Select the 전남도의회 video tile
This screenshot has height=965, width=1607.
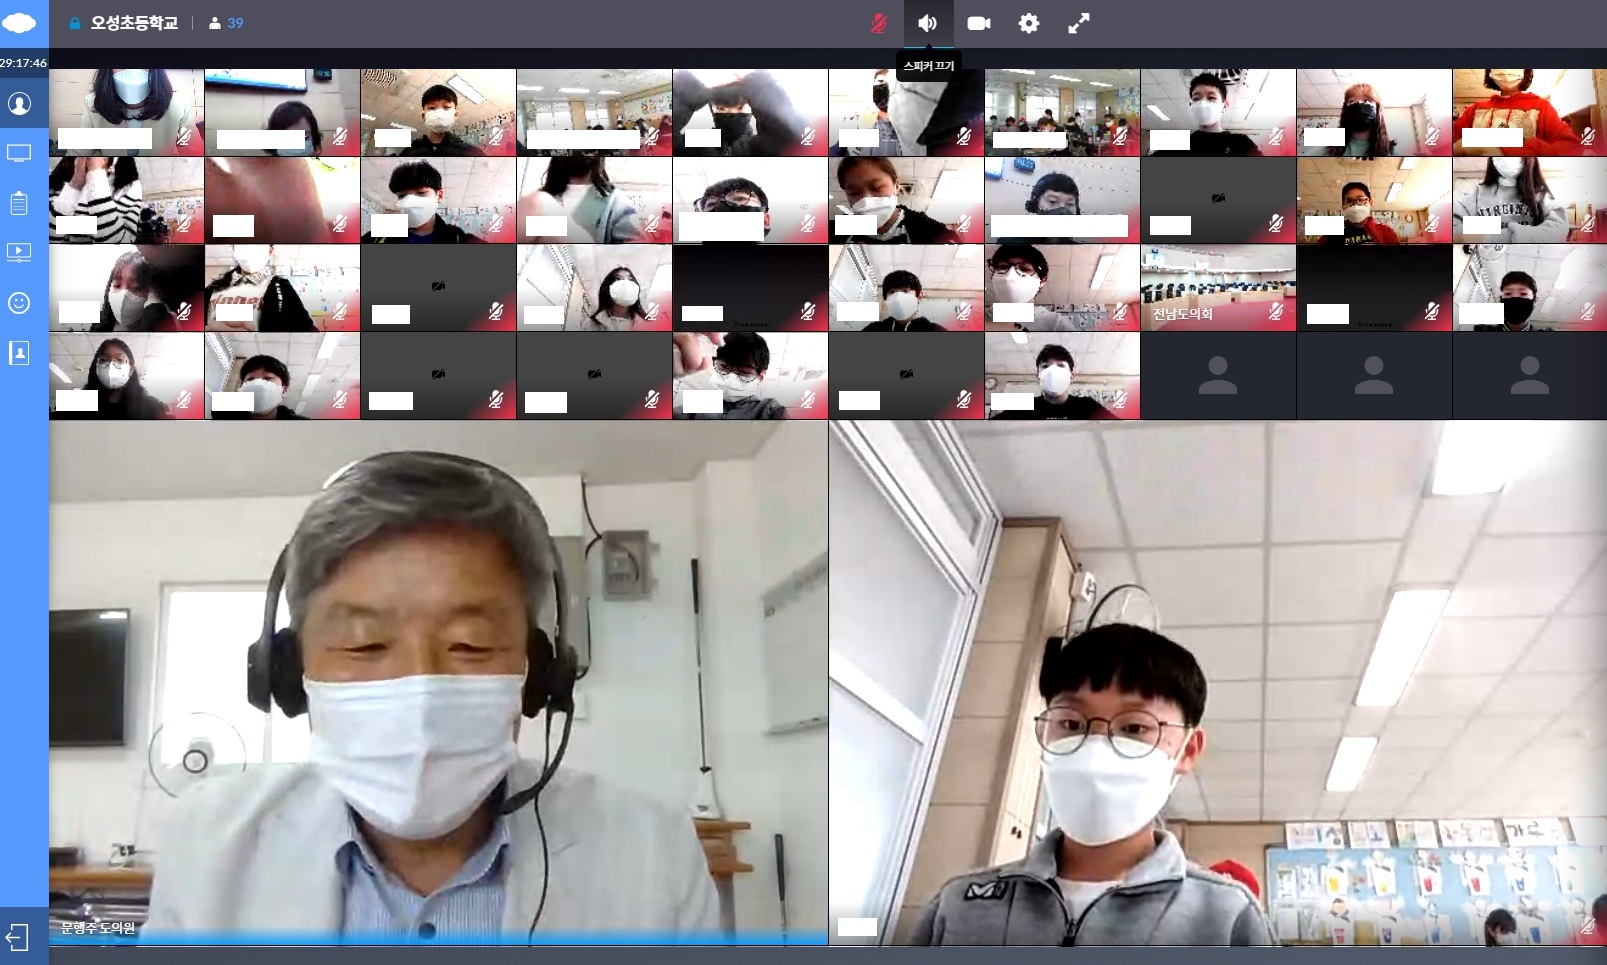(1217, 285)
